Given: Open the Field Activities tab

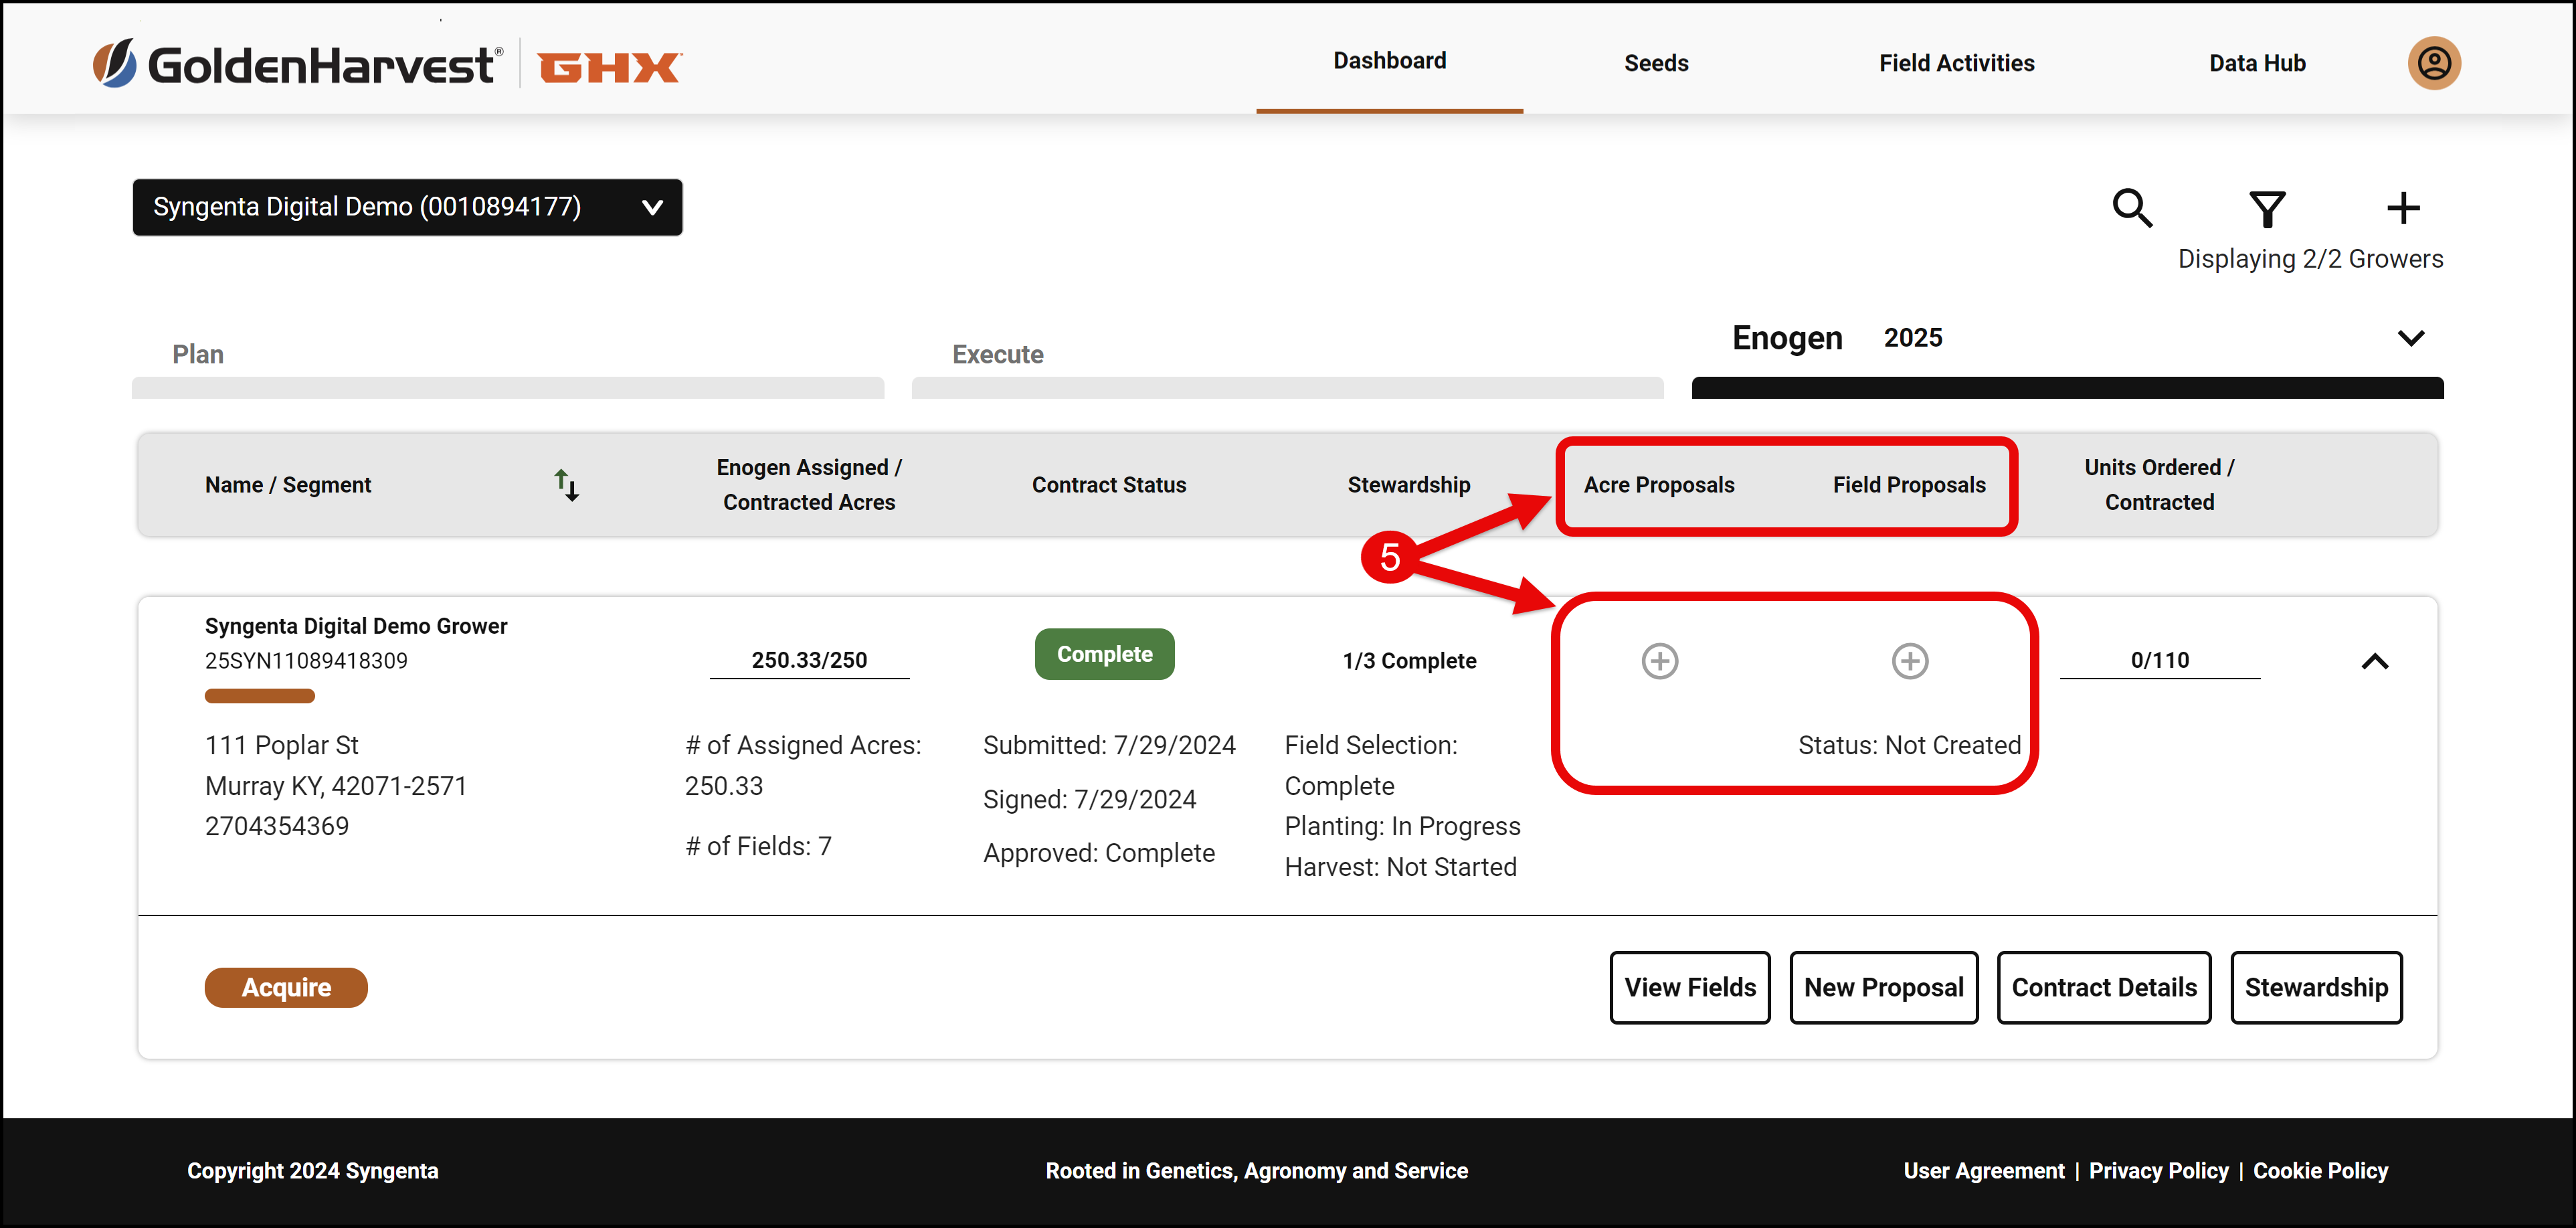Looking at the screenshot, I should tap(1955, 63).
